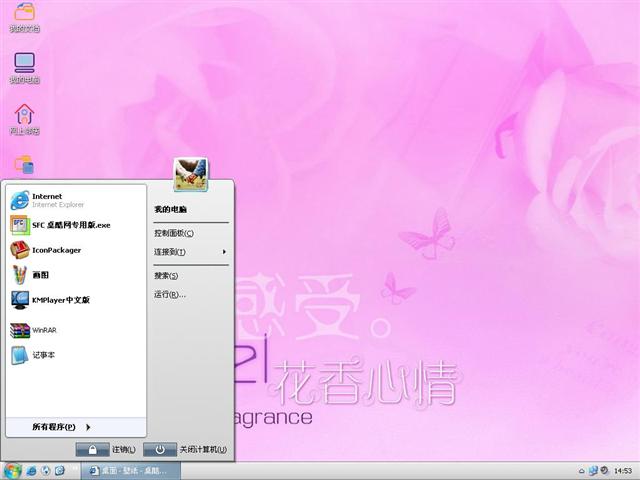
Task: Open the 网上邻居 desktop icon
Action: click(24, 119)
